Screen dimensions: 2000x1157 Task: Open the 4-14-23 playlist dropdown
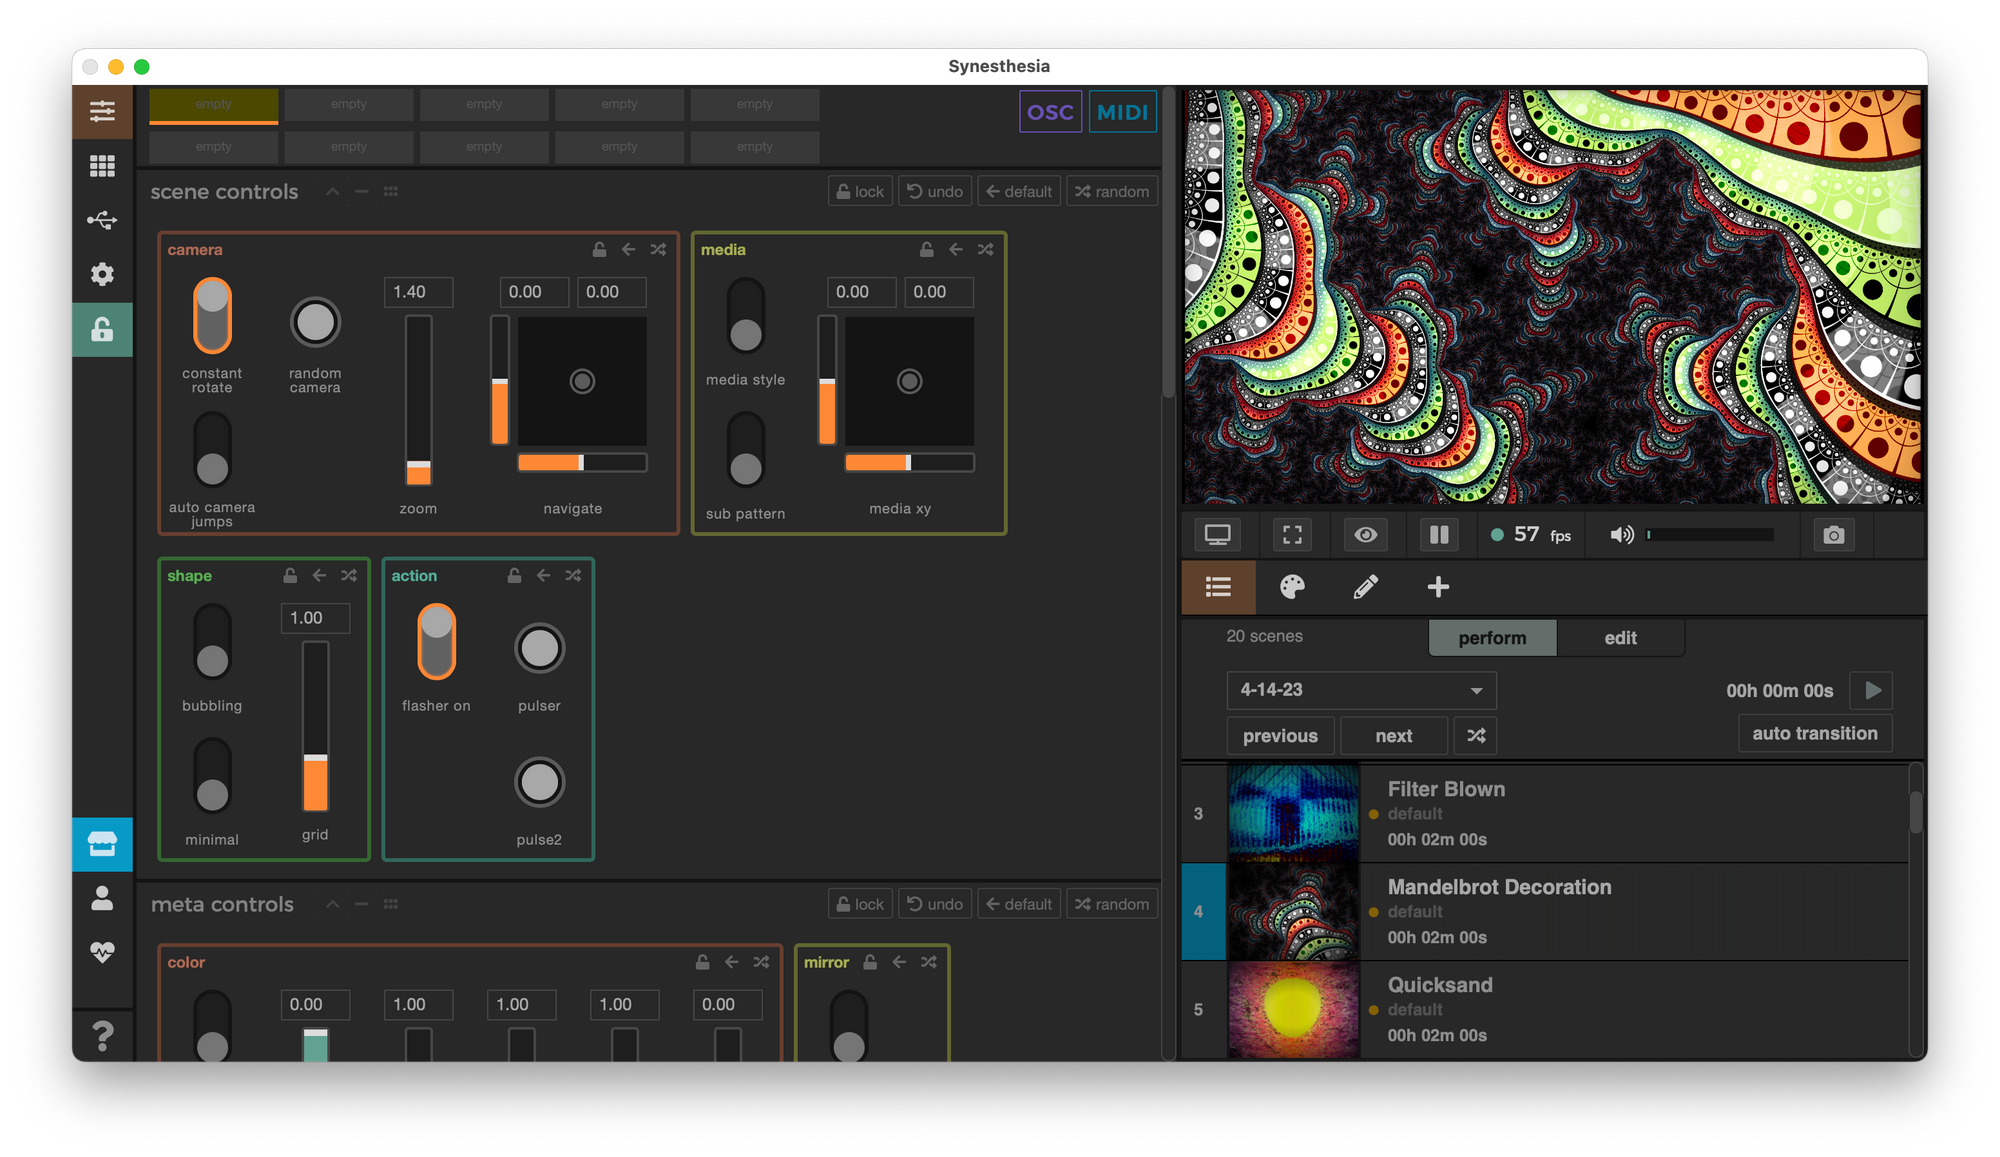(1361, 690)
